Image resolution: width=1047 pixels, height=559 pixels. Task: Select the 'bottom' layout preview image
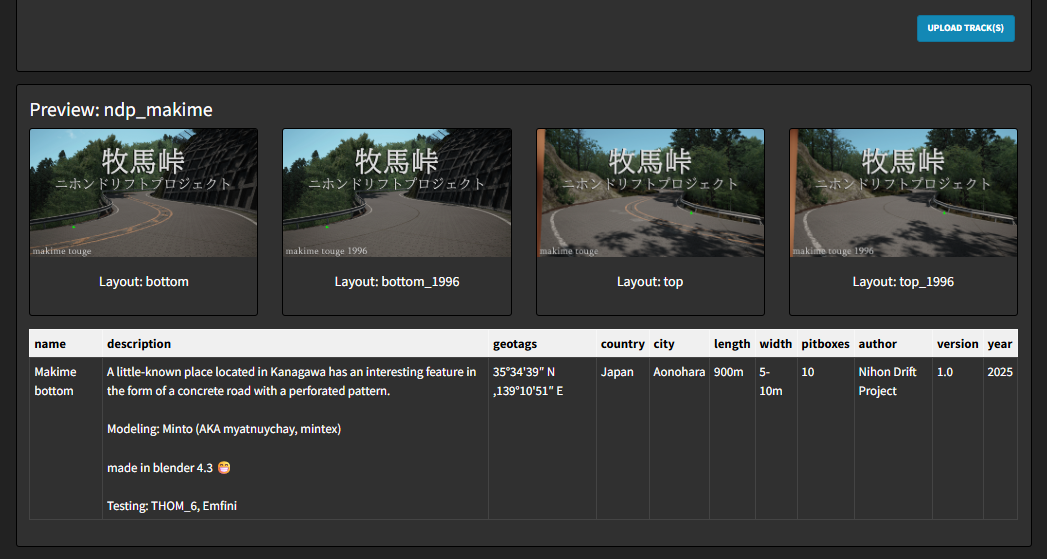[144, 193]
